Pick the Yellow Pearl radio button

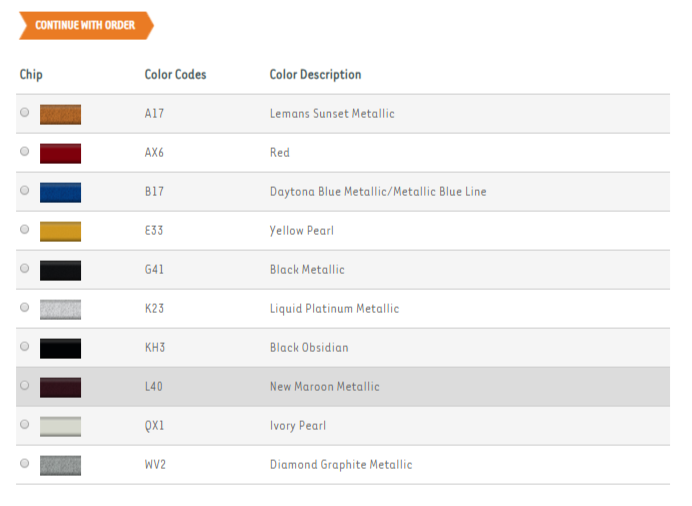pyautogui.click(x=25, y=230)
